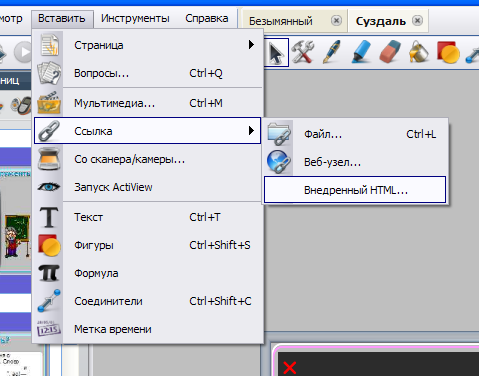
Task: Switch to the Безымянный tab
Action: (x=281, y=21)
